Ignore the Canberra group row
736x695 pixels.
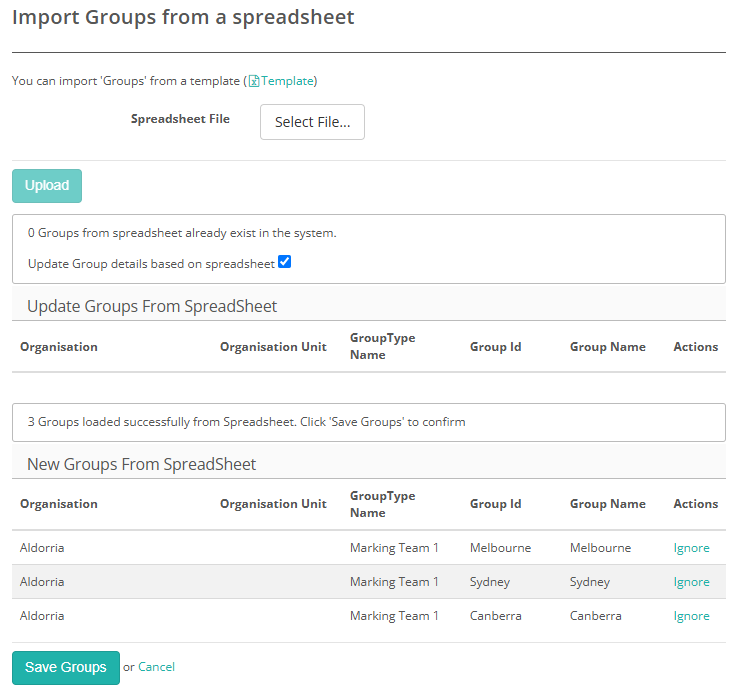691,616
